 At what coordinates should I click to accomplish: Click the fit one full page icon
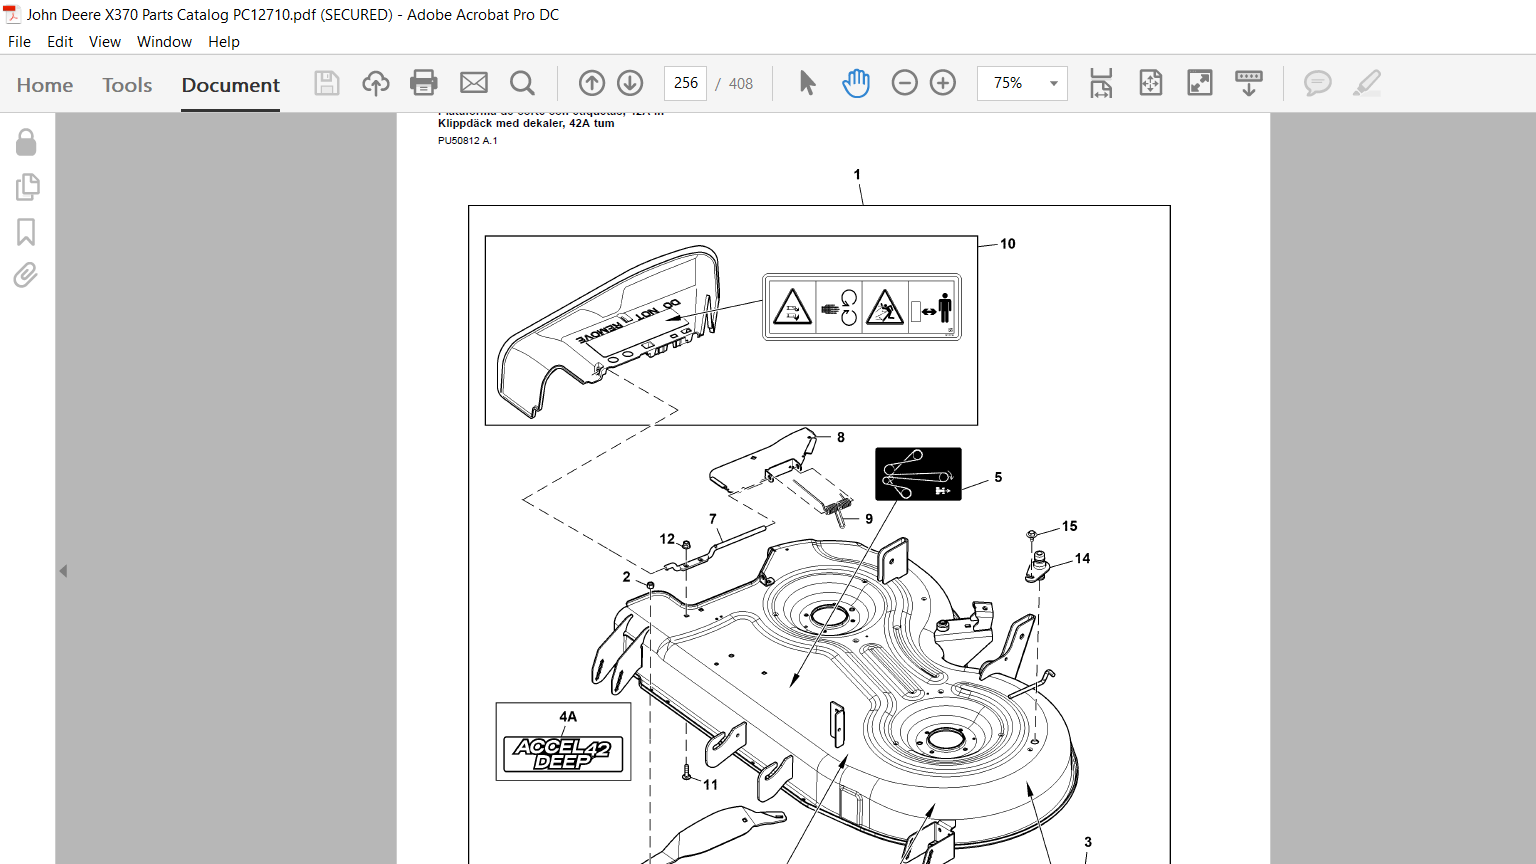1151,83
